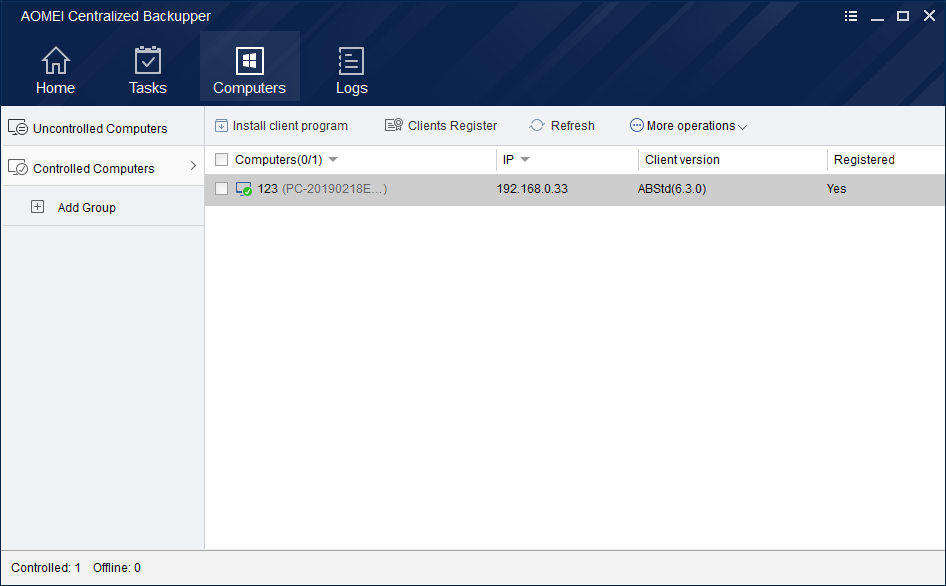Image resolution: width=946 pixels, height=586 pixels.
Task: Click the More operations ellipsis icon
Action: [636, 125]
